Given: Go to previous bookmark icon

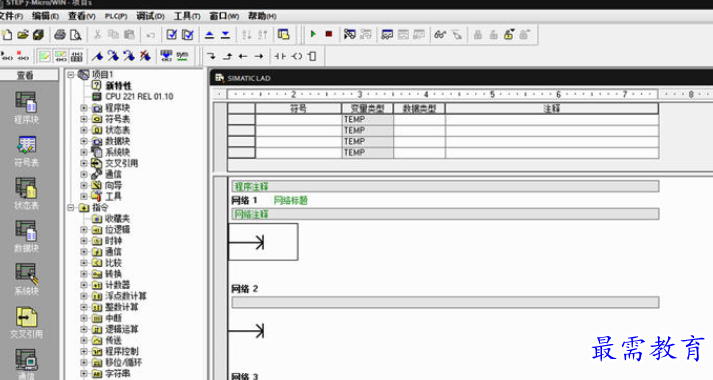Looking at the screenshot, I should tap(129, 56).
